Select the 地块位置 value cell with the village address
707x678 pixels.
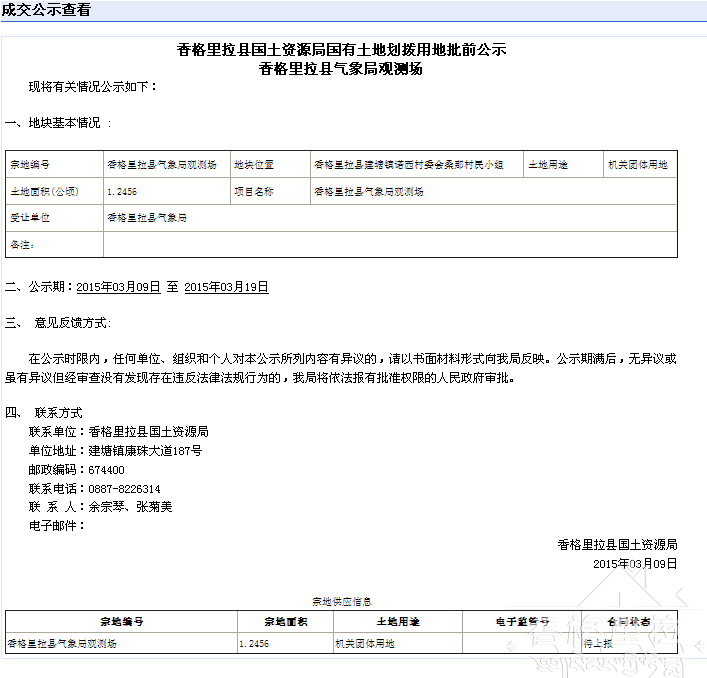pos(408,165)
